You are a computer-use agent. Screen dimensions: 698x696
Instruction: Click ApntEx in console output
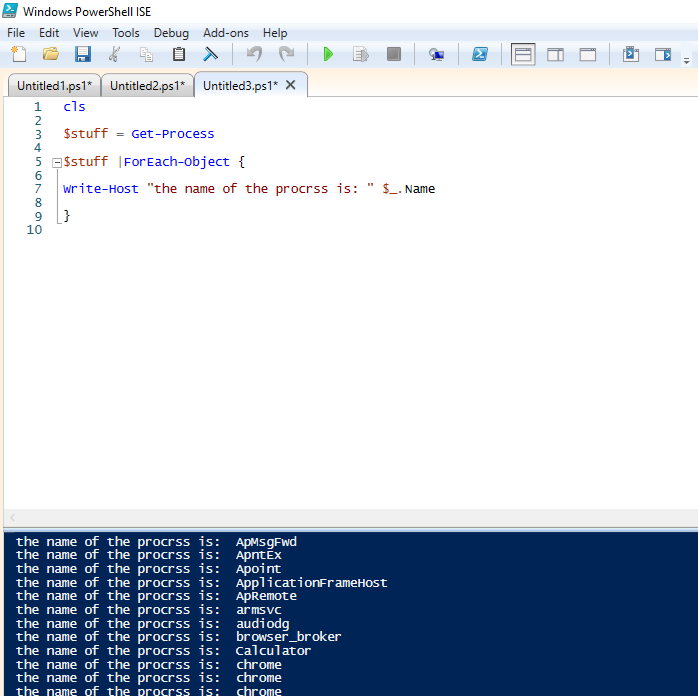point(259,555)
